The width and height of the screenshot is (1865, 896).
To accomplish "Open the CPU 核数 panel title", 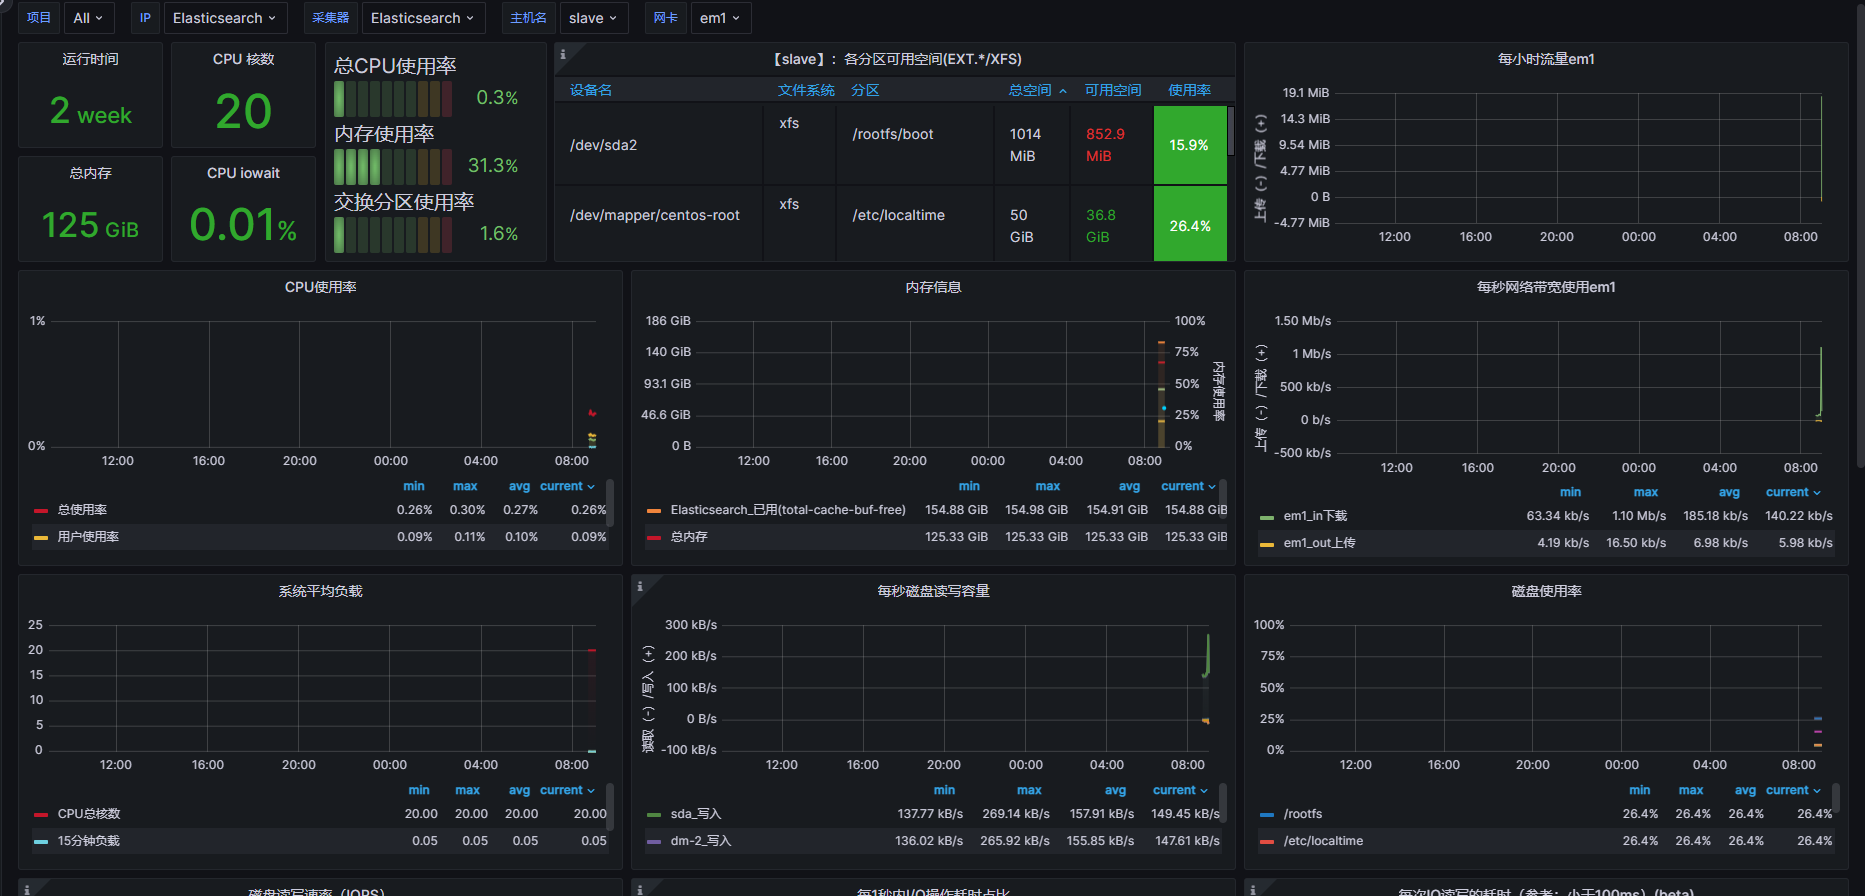I will coord(243,59).
